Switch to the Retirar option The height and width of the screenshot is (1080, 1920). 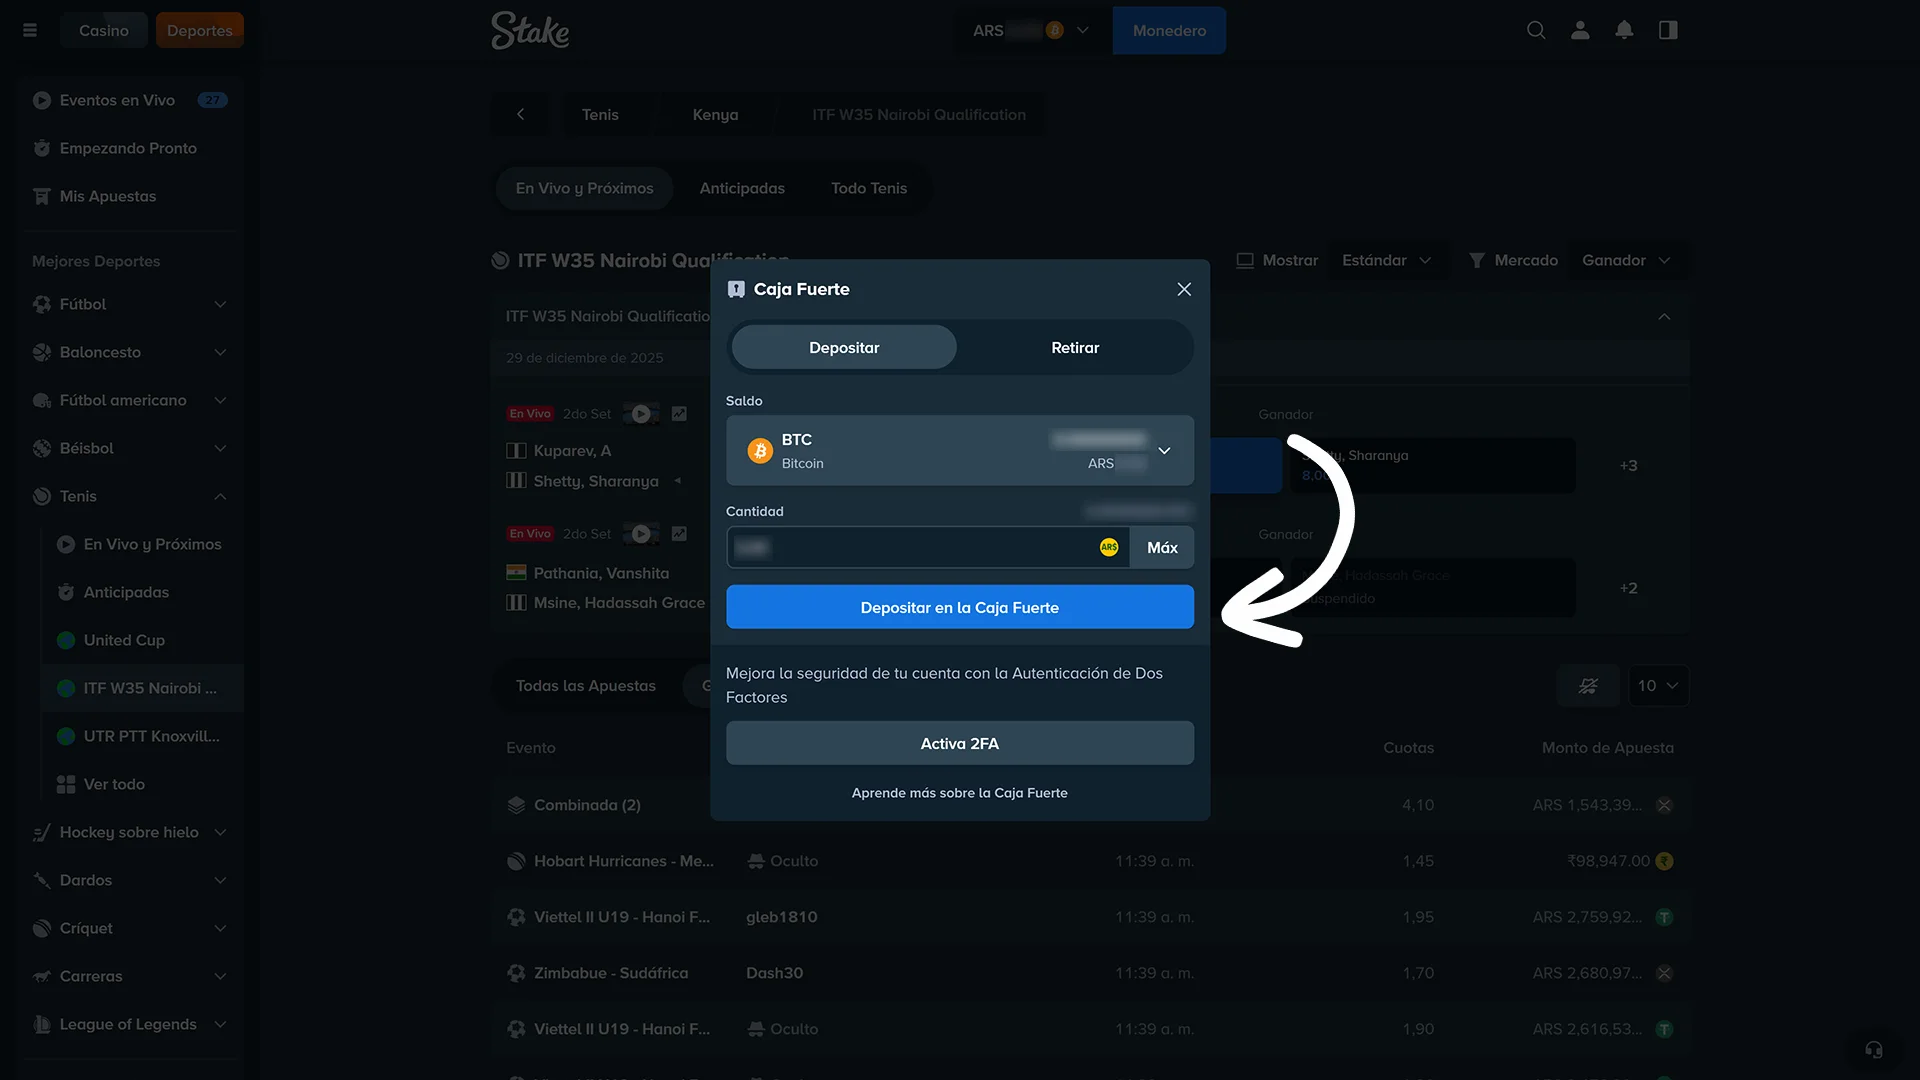tap(1075, 347)
